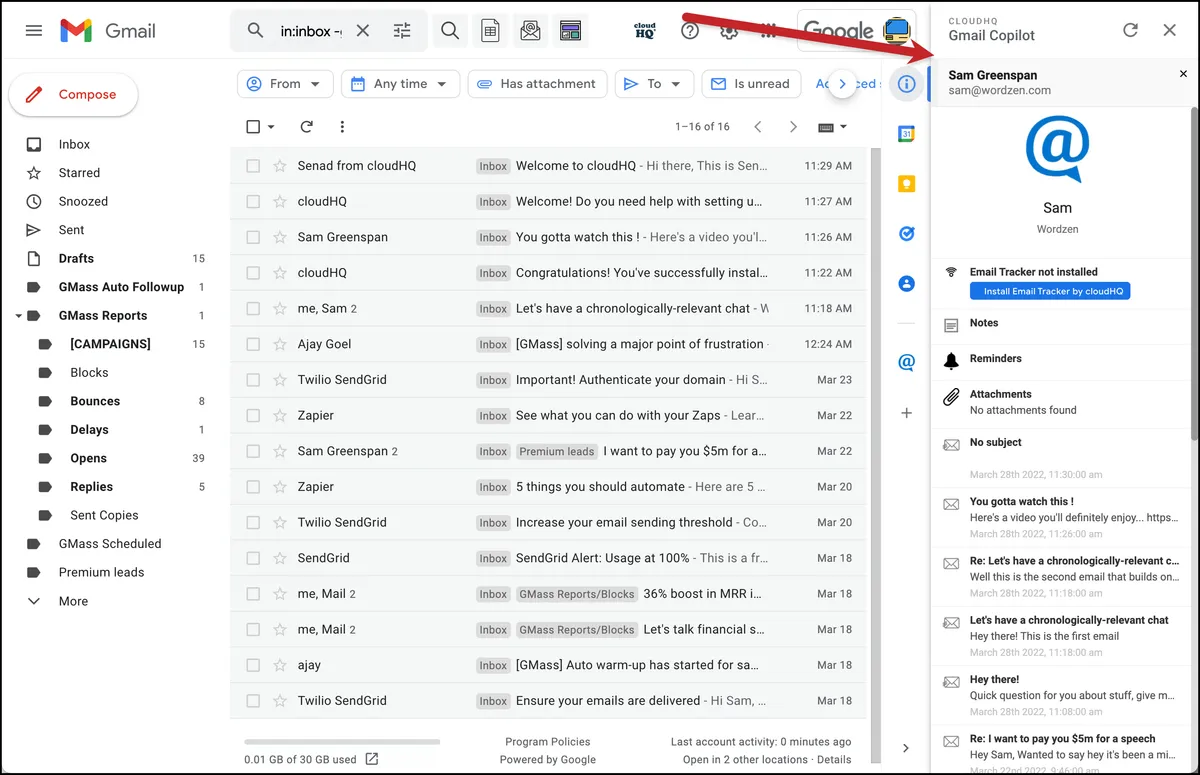Open the Snoozed folder
The height and width of the screenshot is (775, 1200).
point(83,201)
